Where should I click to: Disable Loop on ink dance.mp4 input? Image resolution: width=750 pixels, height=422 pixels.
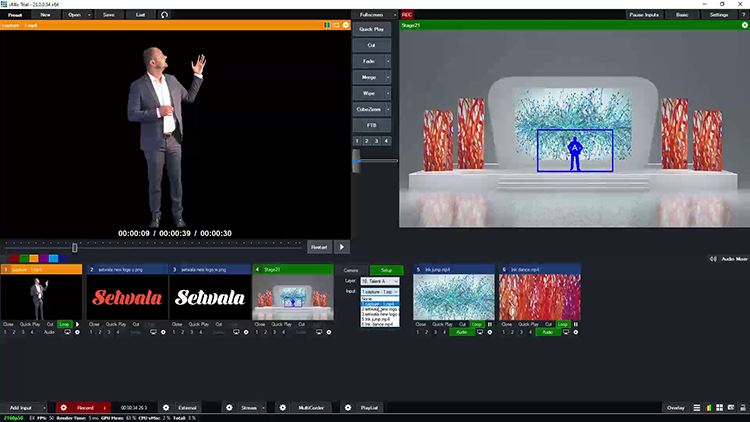562,324
